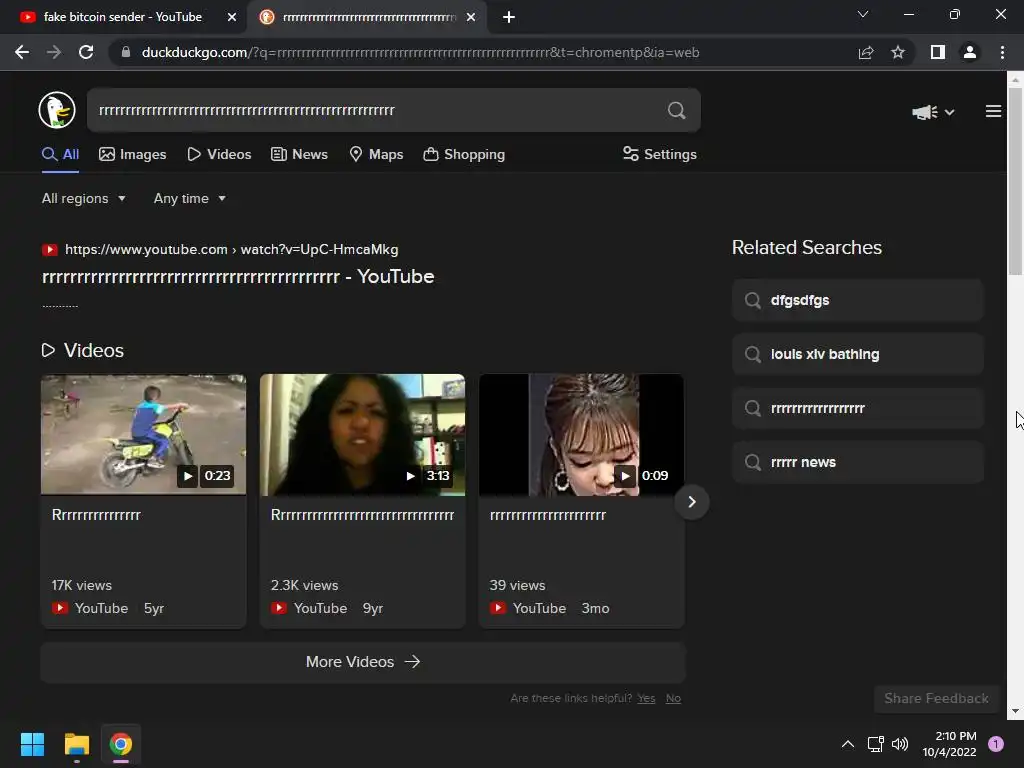Expand the All regions filter
This screenshot has height=768, width=1024.
[x=84, y=198]
